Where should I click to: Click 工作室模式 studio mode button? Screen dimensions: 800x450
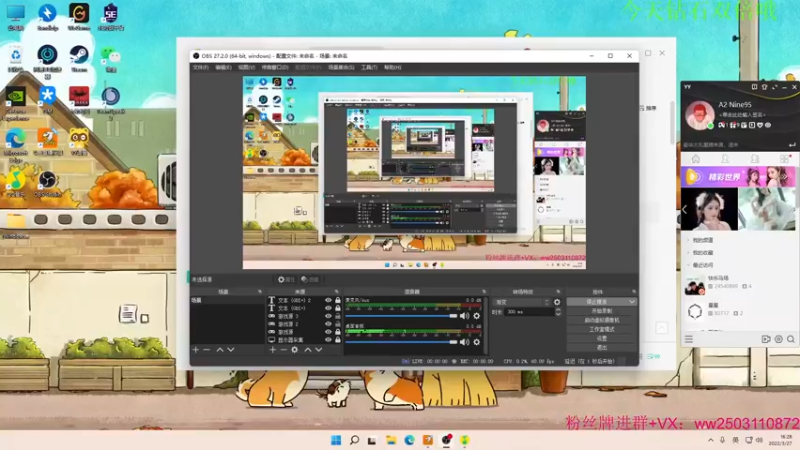tap(602, 329)
